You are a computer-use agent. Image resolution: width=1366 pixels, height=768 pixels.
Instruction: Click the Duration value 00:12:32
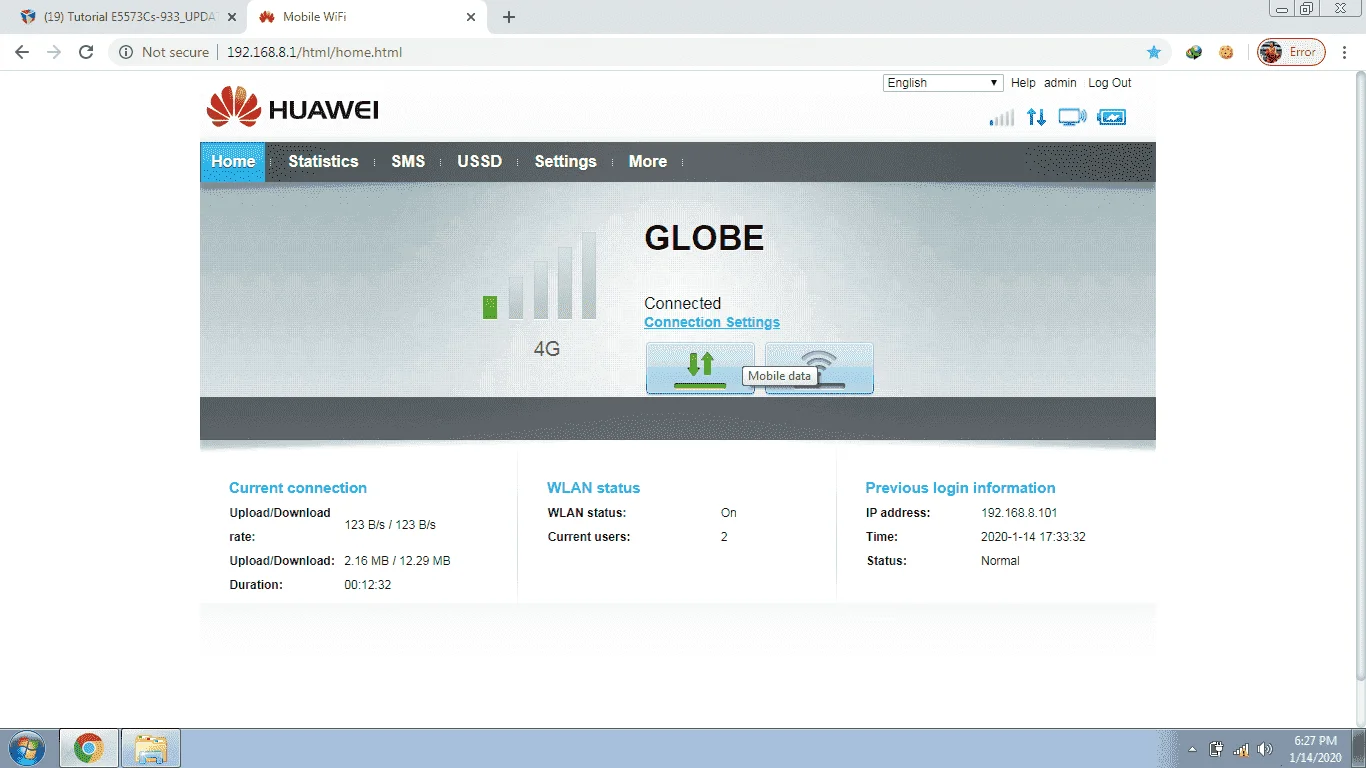pyautogui.click(x=368, y=585)
